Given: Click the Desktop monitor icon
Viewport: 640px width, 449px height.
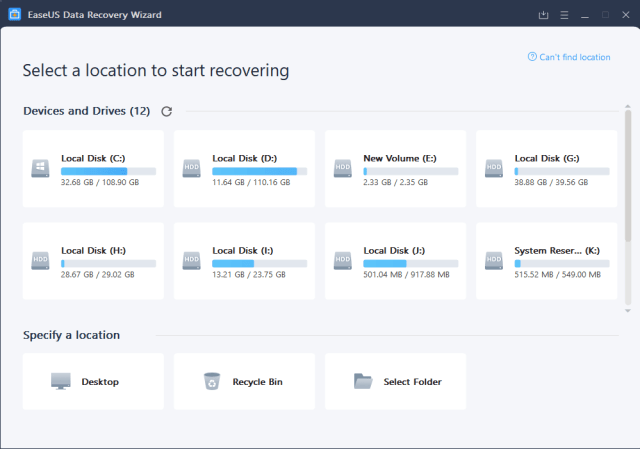Looking at the screenshot, I should (x=61, y=381).
